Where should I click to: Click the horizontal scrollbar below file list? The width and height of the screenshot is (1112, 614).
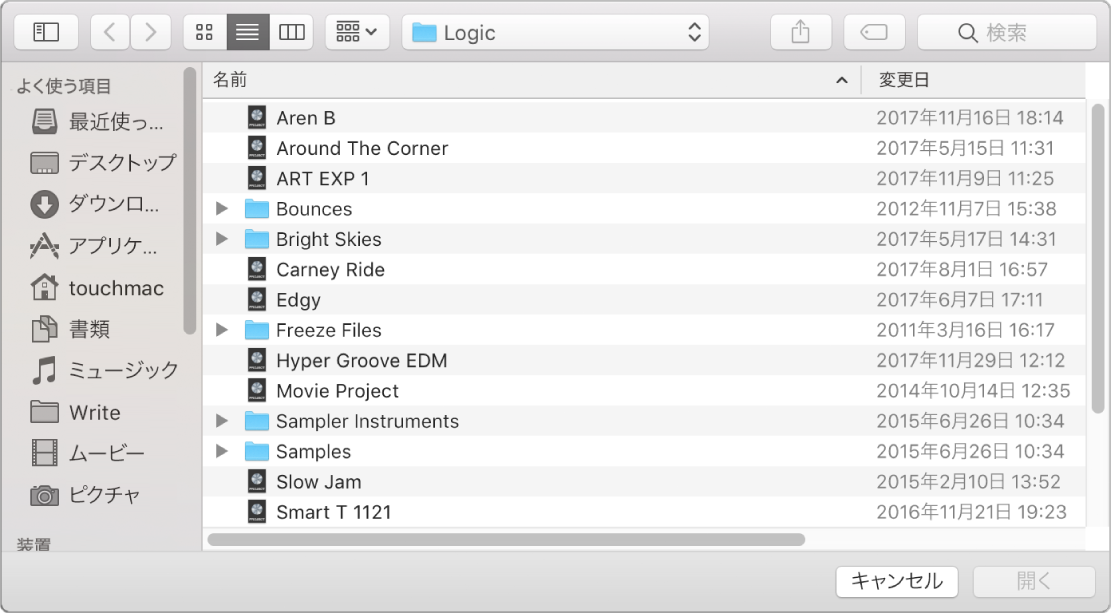506,540
